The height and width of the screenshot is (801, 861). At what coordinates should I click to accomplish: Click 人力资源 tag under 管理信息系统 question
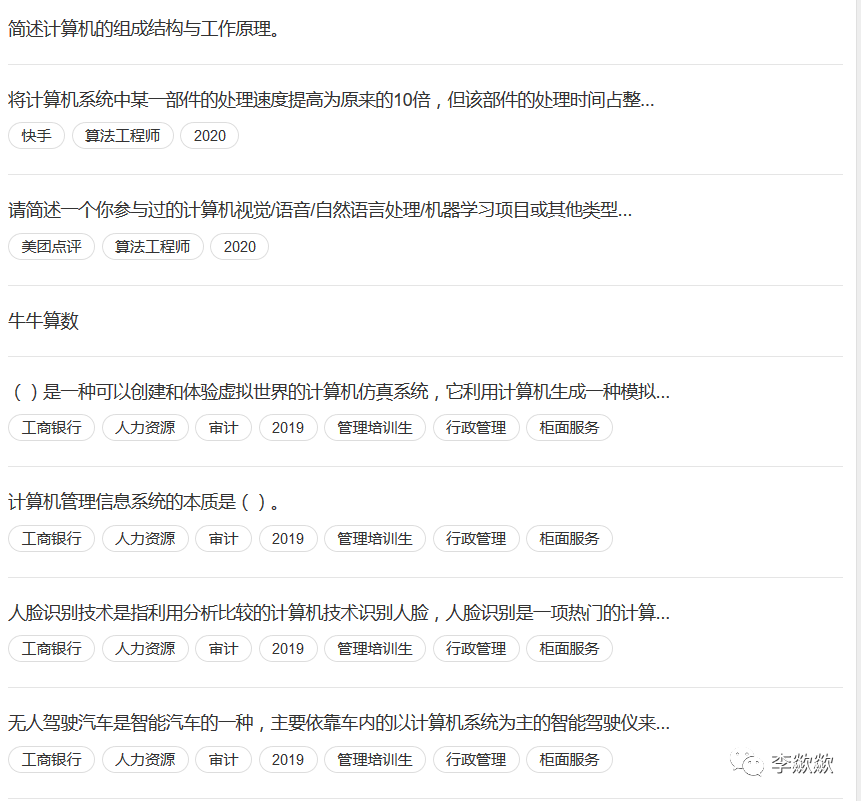point(145,539)
